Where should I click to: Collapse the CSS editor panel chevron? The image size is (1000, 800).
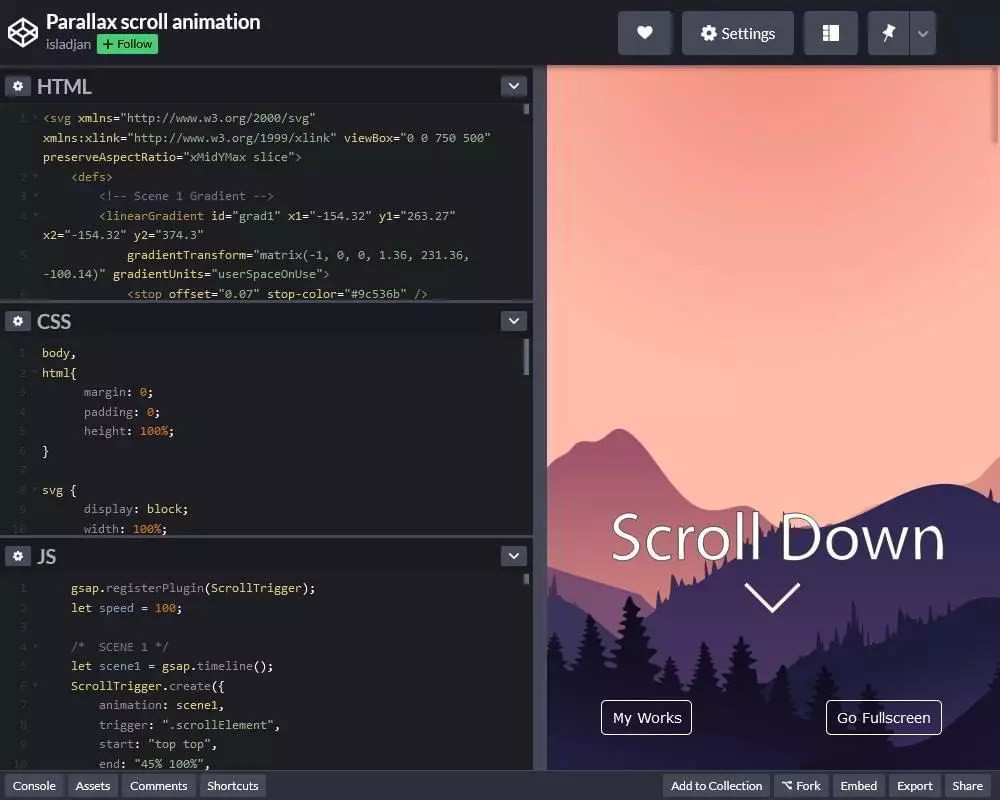(x=513, y=320)
